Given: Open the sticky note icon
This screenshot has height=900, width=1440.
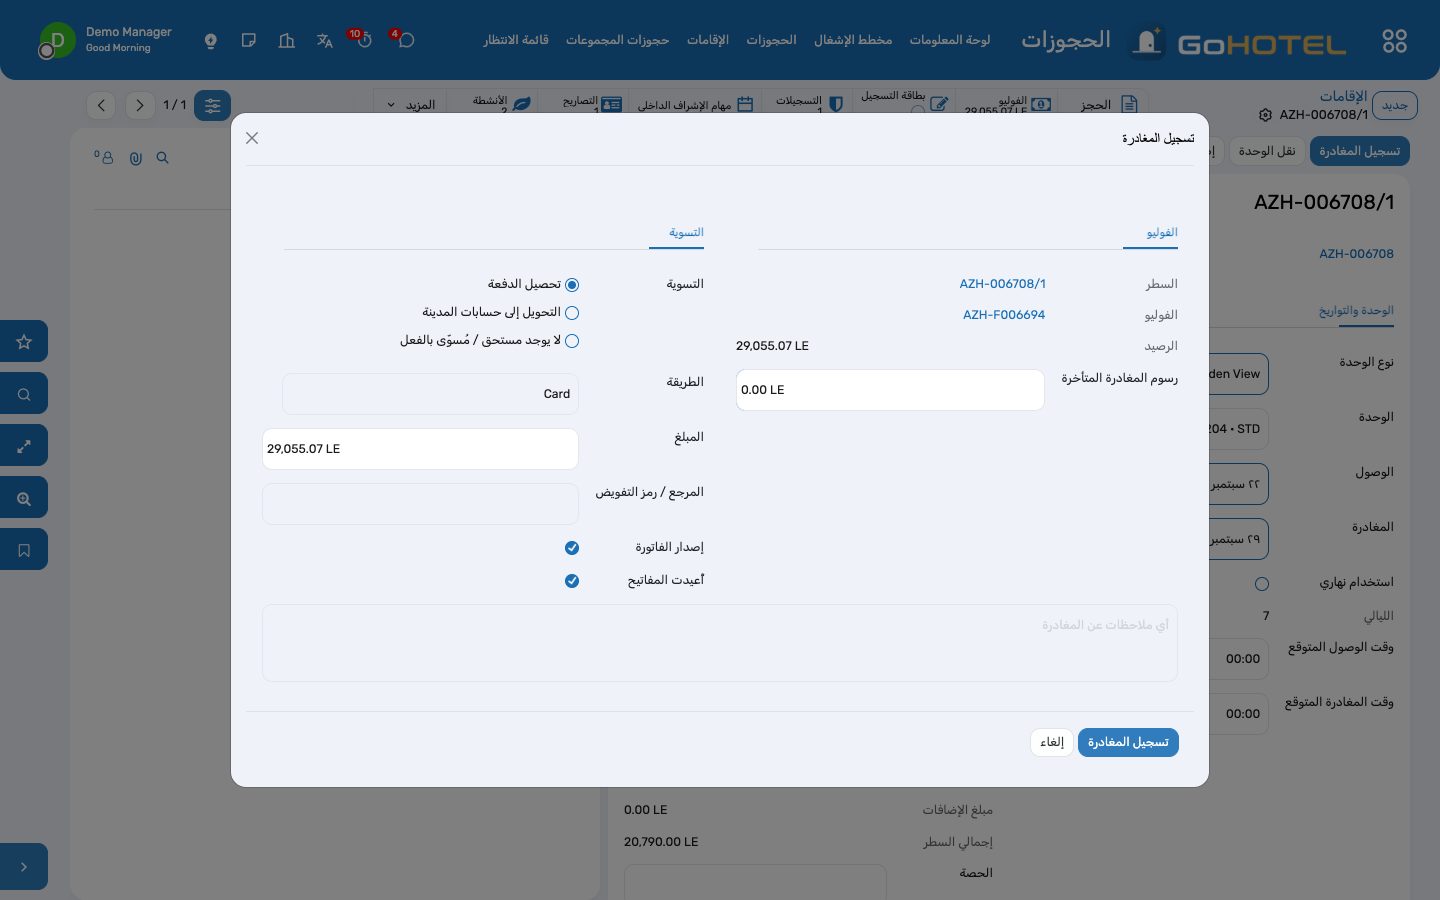Looking at the screenshot, I should [249, 41].
